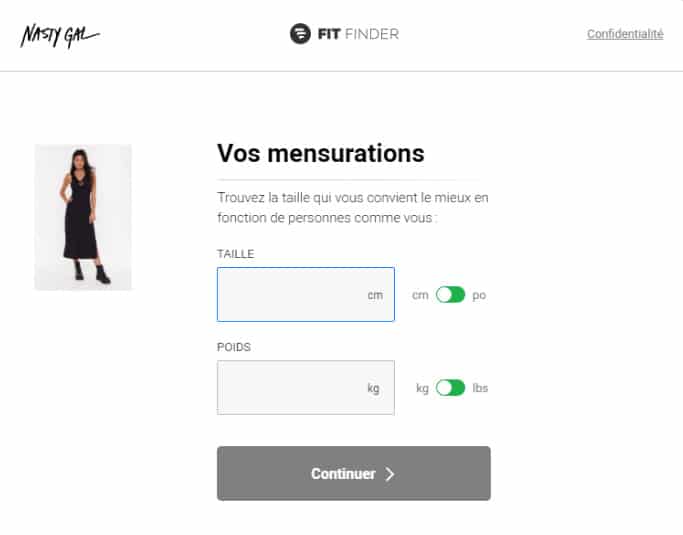Screen dimensions: 683x535
Task: Toggle the cm / po height unit switch
Action: (450, 295)
